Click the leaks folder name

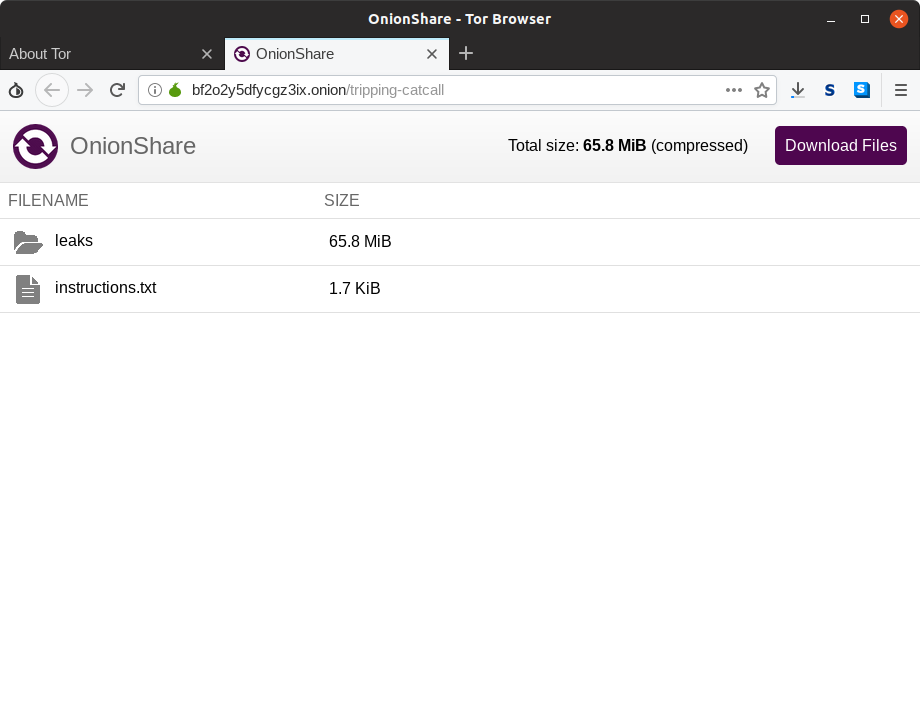coord(74,241)
